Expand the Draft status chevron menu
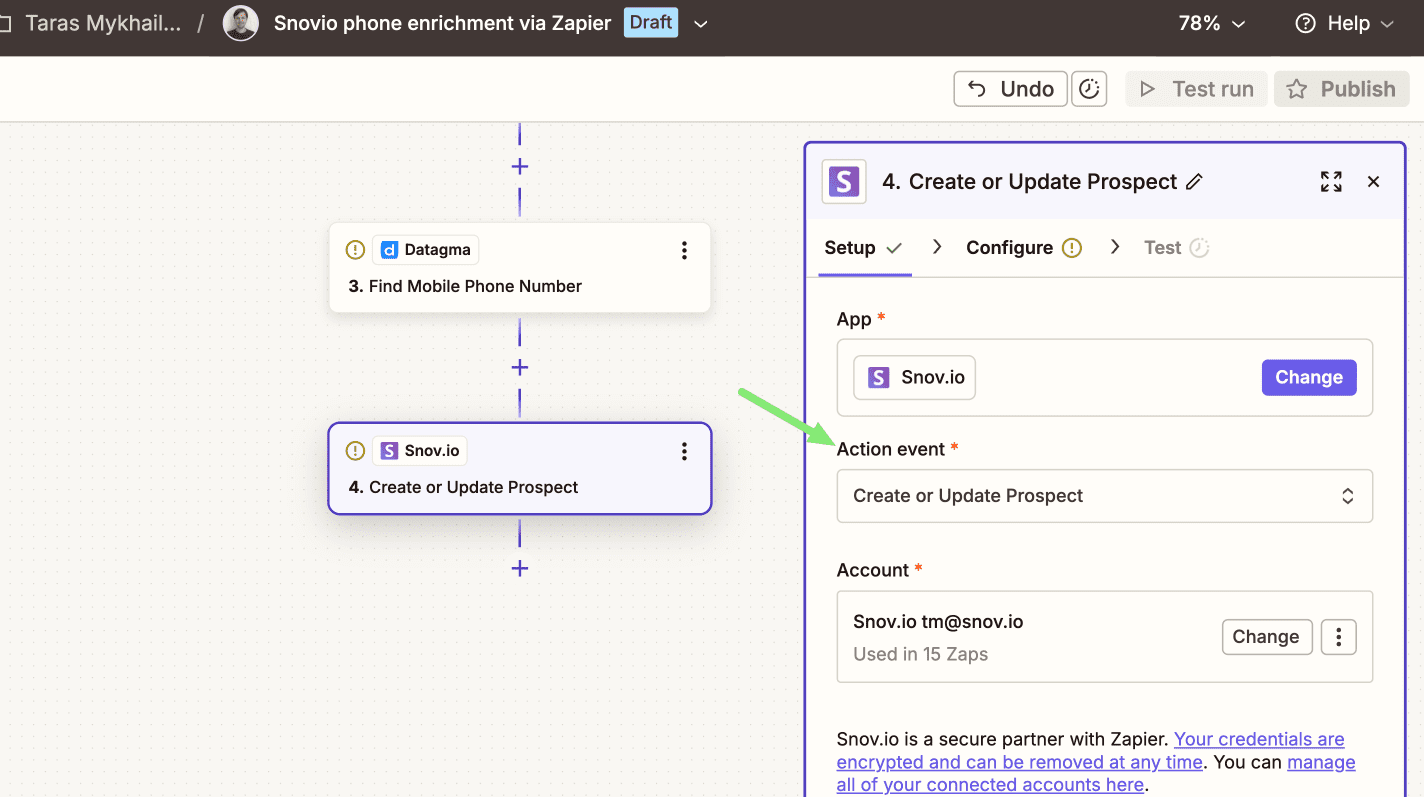Viewport: 1424px width, 797px height. [701, 24]
